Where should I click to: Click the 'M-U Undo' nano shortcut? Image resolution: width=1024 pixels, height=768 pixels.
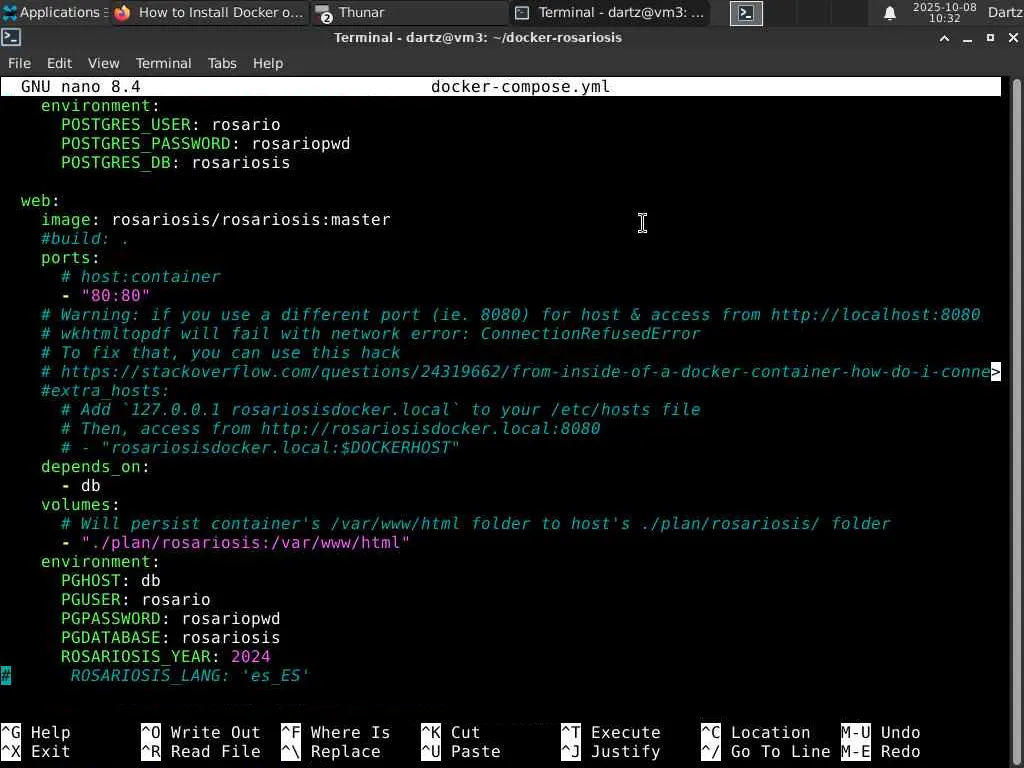(880, 733)
